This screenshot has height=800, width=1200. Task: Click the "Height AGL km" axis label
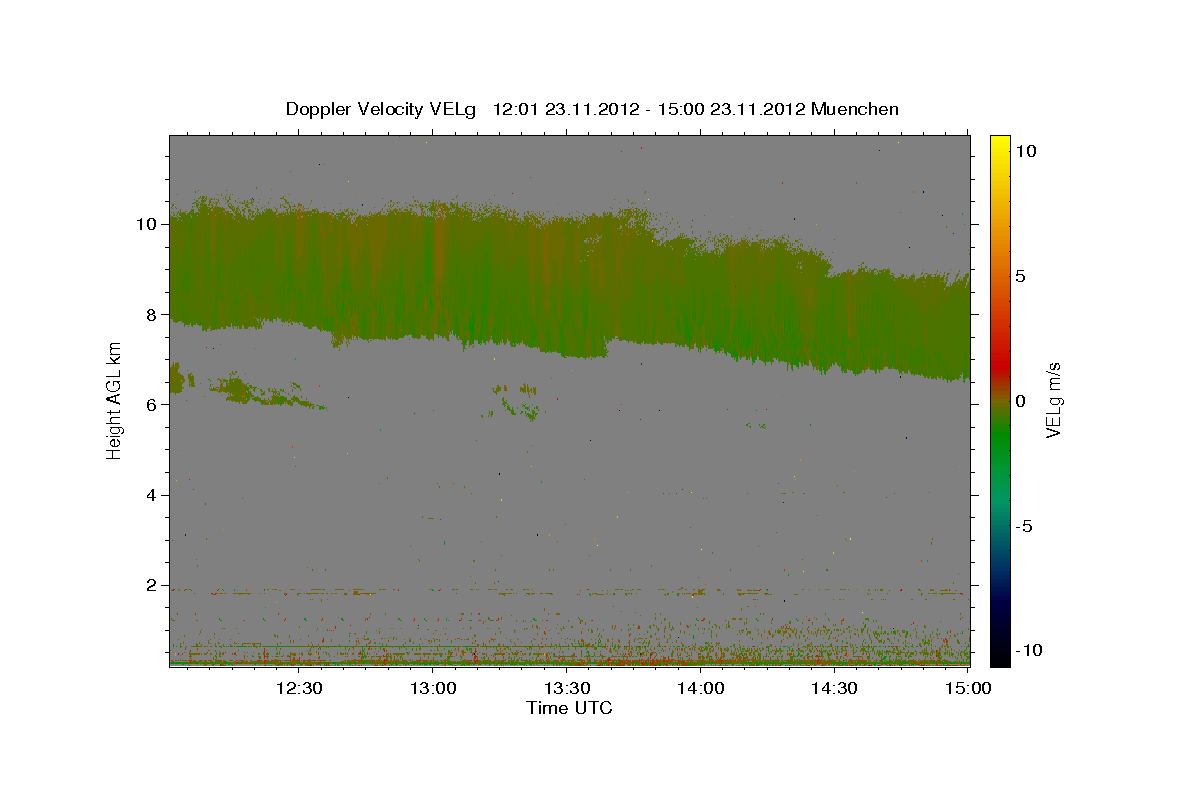pyautogui.click(x=115, y=400)
